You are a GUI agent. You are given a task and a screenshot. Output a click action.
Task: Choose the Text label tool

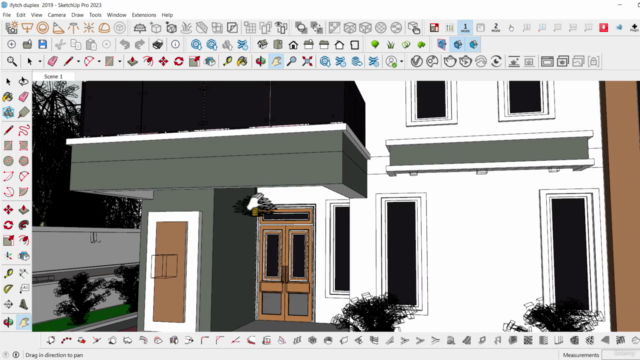[24, 289]
